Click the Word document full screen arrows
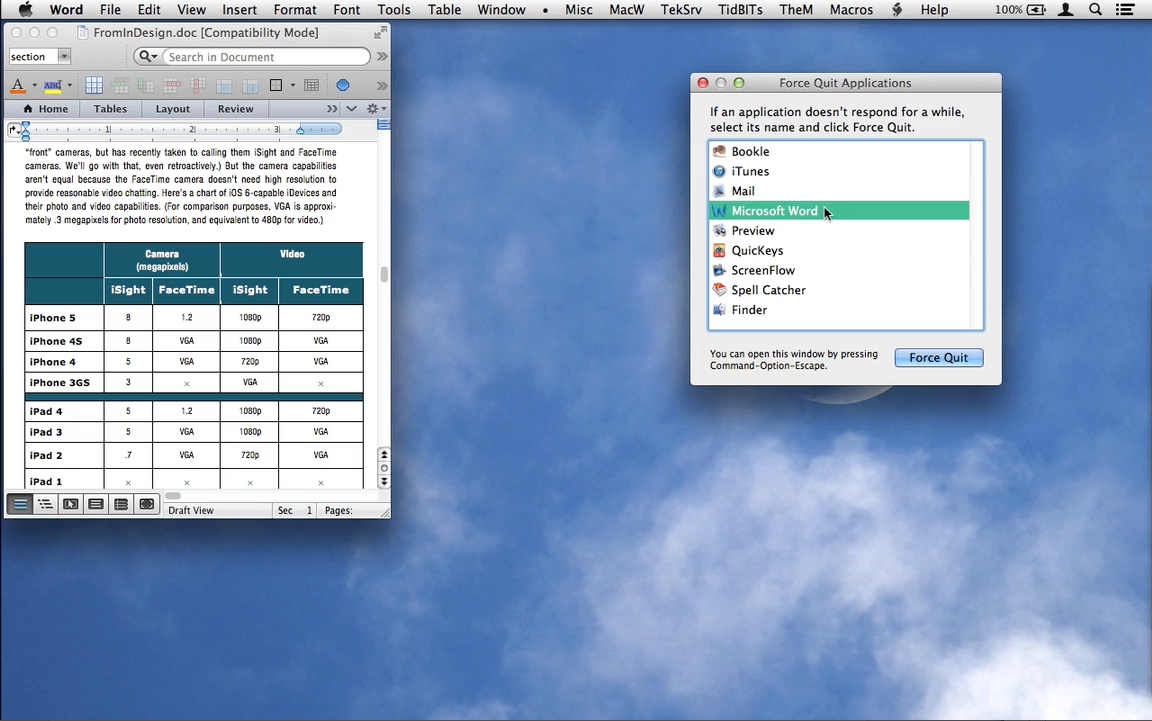This screenshot has width=1152, height=721. [379, 33]
